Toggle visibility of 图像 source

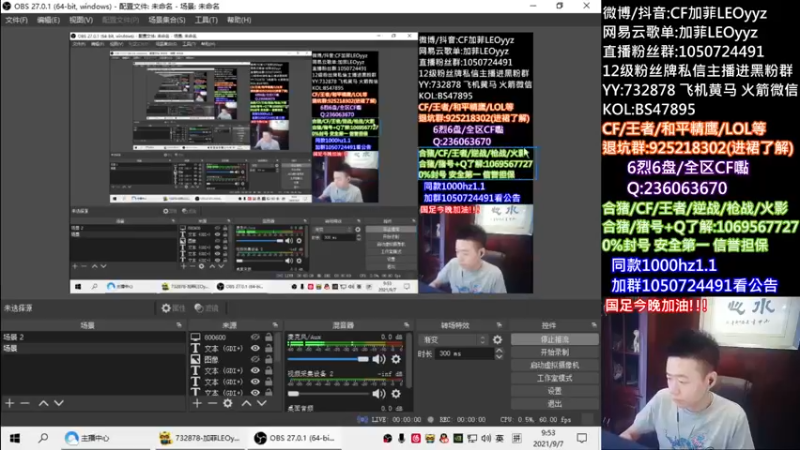(x=255, y=359)
